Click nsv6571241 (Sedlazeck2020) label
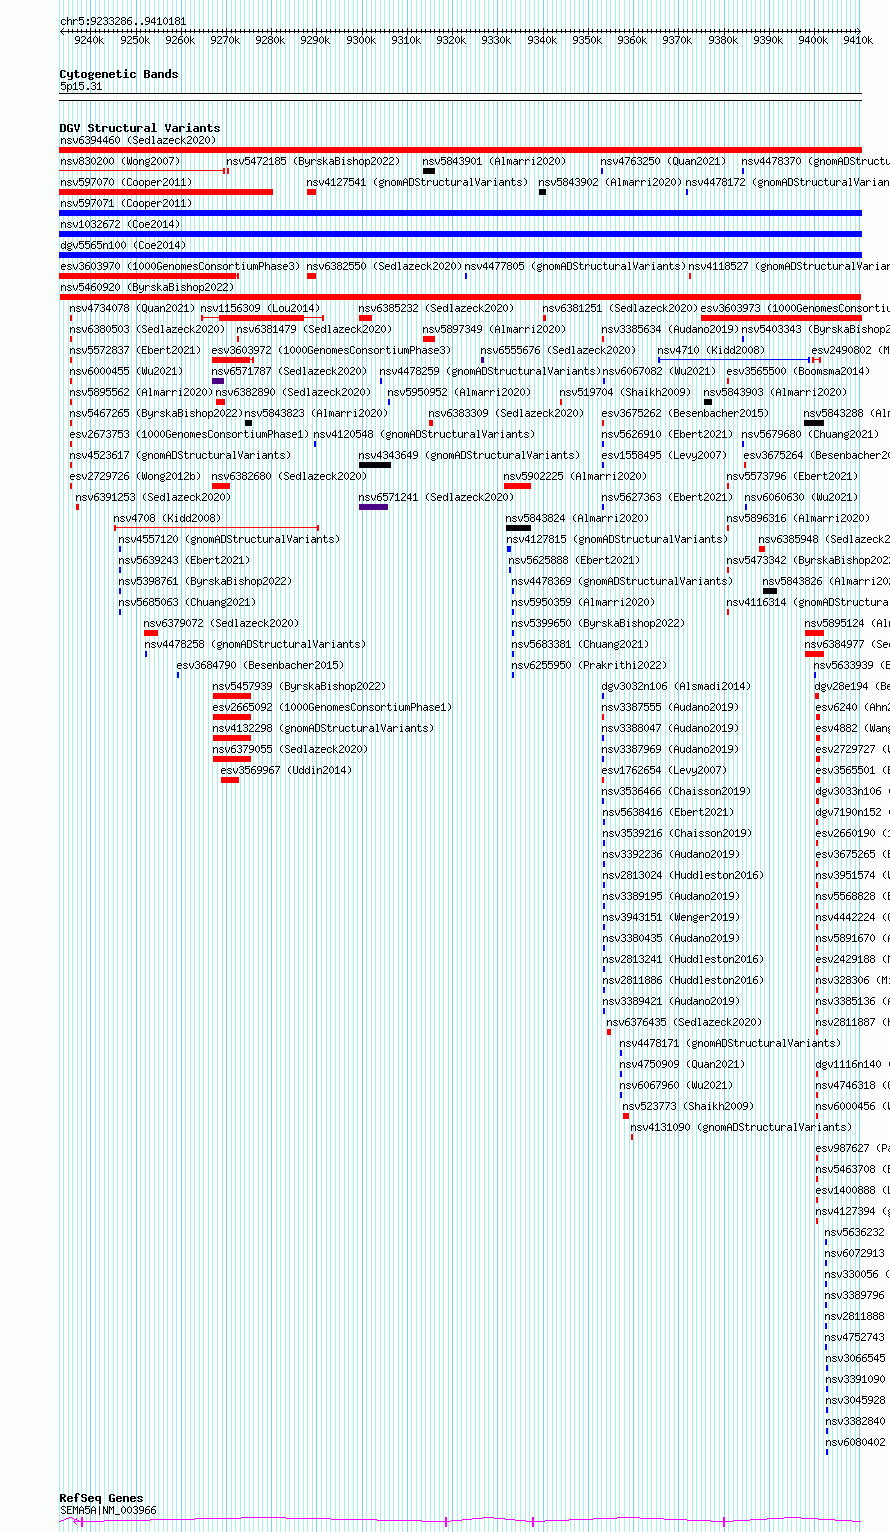 click(x=437, y=498)
